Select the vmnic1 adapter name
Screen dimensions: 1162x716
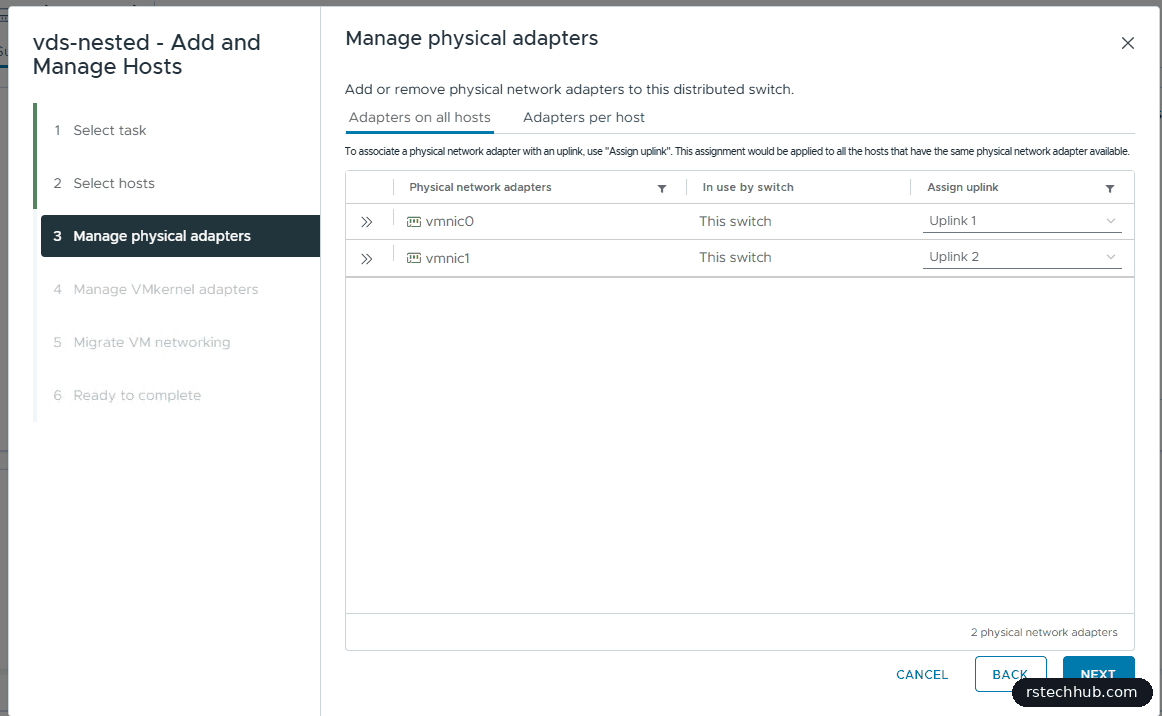(448, 258)
